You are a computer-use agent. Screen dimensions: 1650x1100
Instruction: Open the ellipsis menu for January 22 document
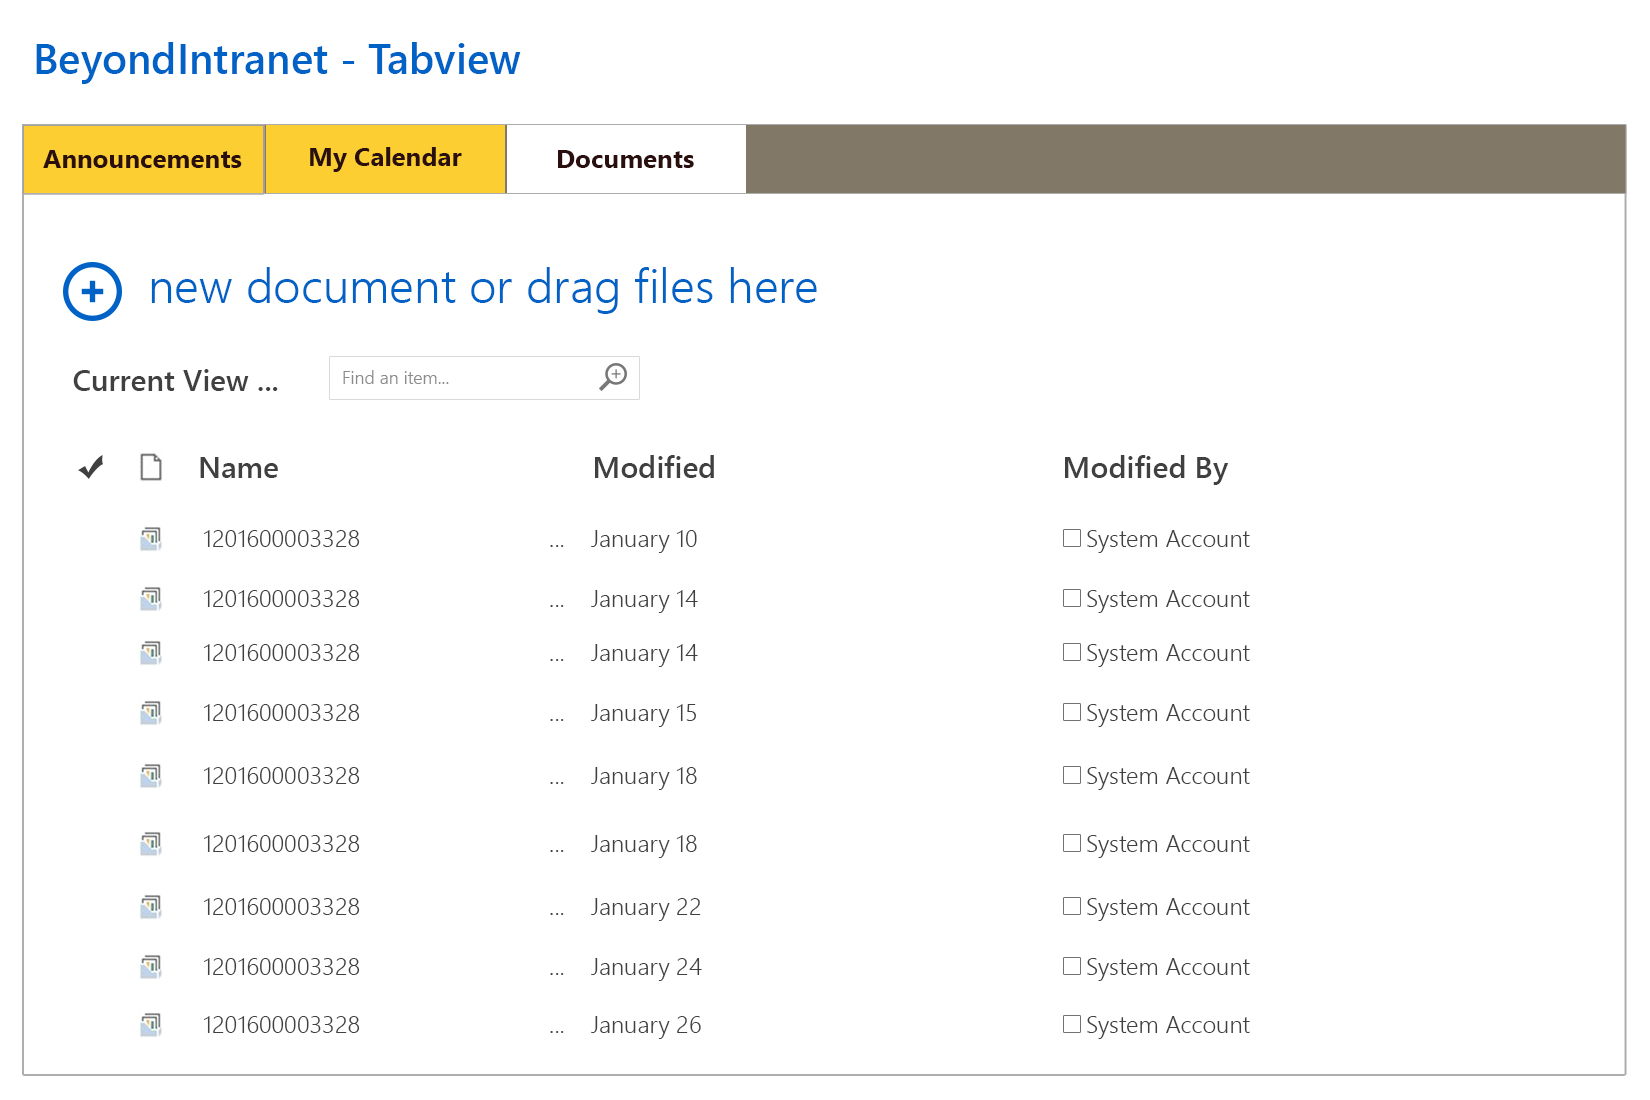point(557,911)
